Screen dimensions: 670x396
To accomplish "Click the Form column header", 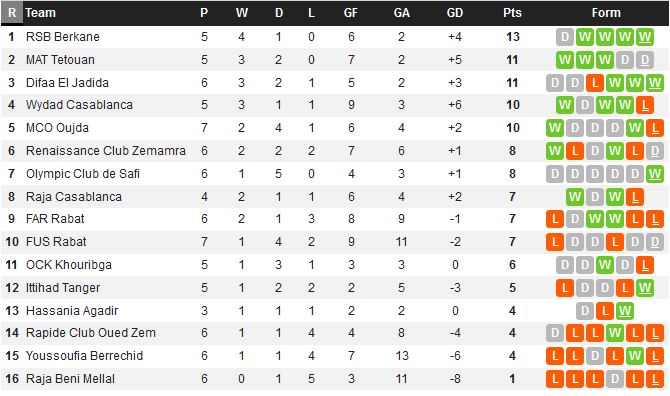I will click(x=606, y=13).
